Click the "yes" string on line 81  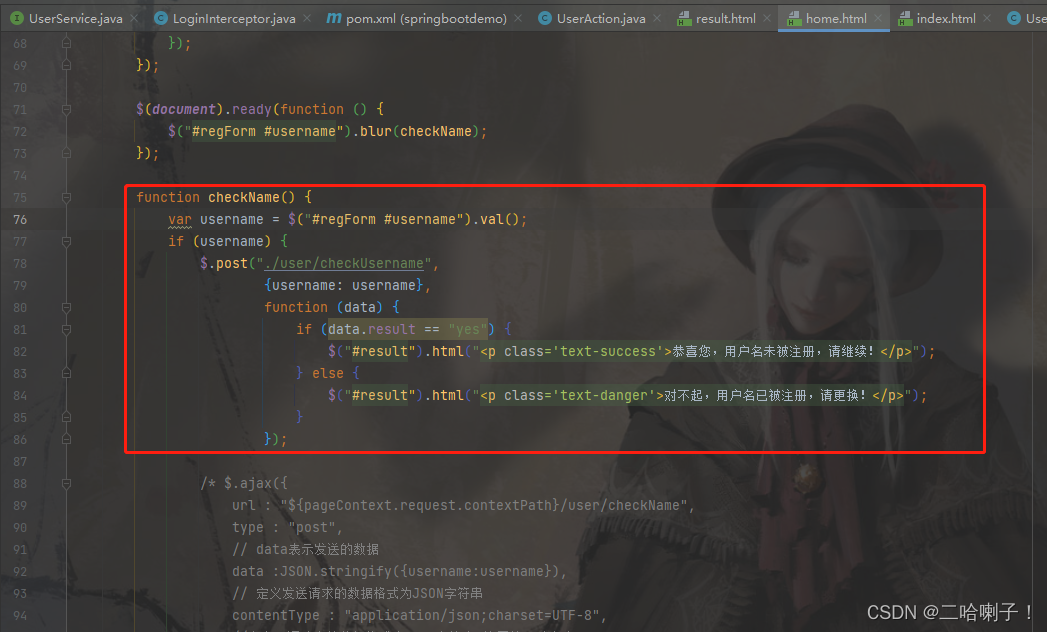[x=467, y=329]
